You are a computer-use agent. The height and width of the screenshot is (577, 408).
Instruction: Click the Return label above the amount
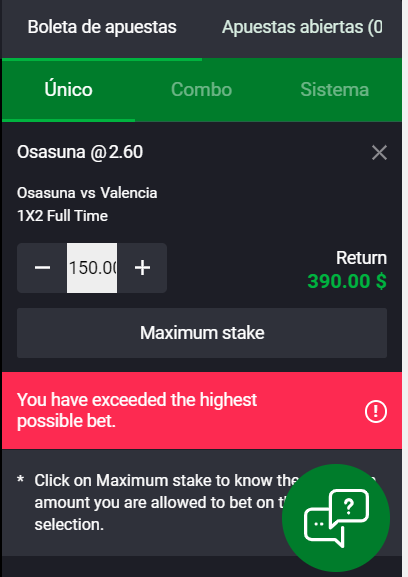click(361, 258)
